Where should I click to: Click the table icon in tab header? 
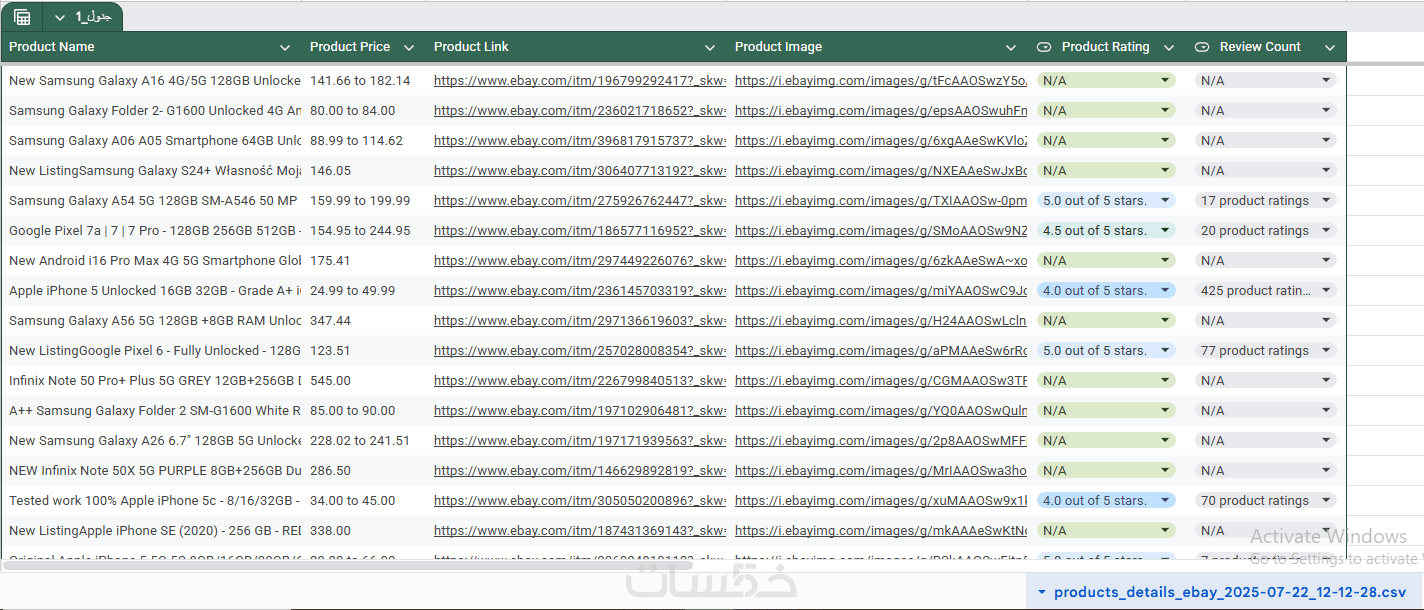[x=22, y=17]
